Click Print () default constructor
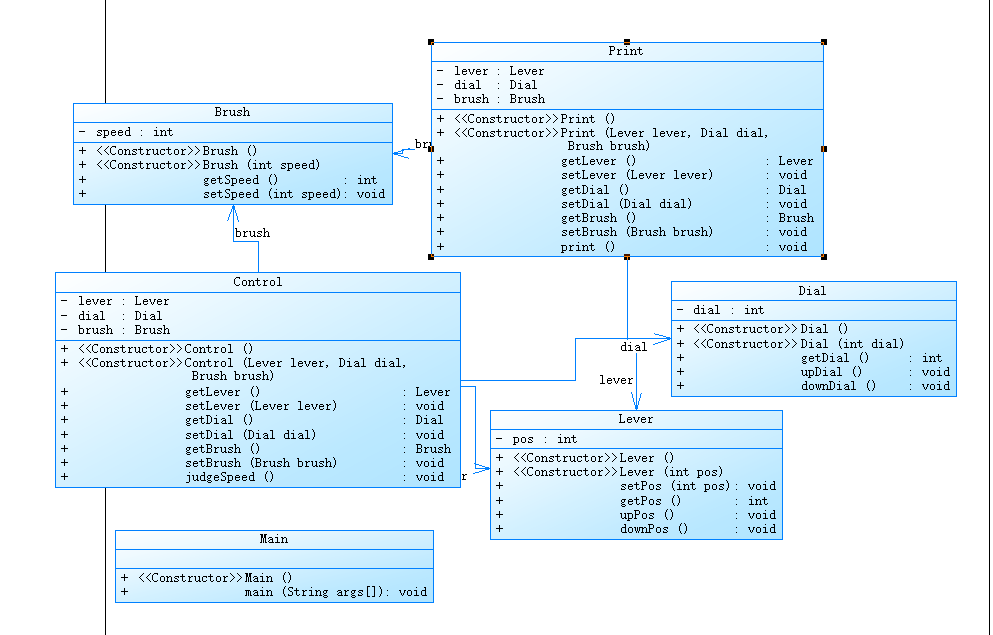Viewport: 993px width, 635px height. (588, 120)
